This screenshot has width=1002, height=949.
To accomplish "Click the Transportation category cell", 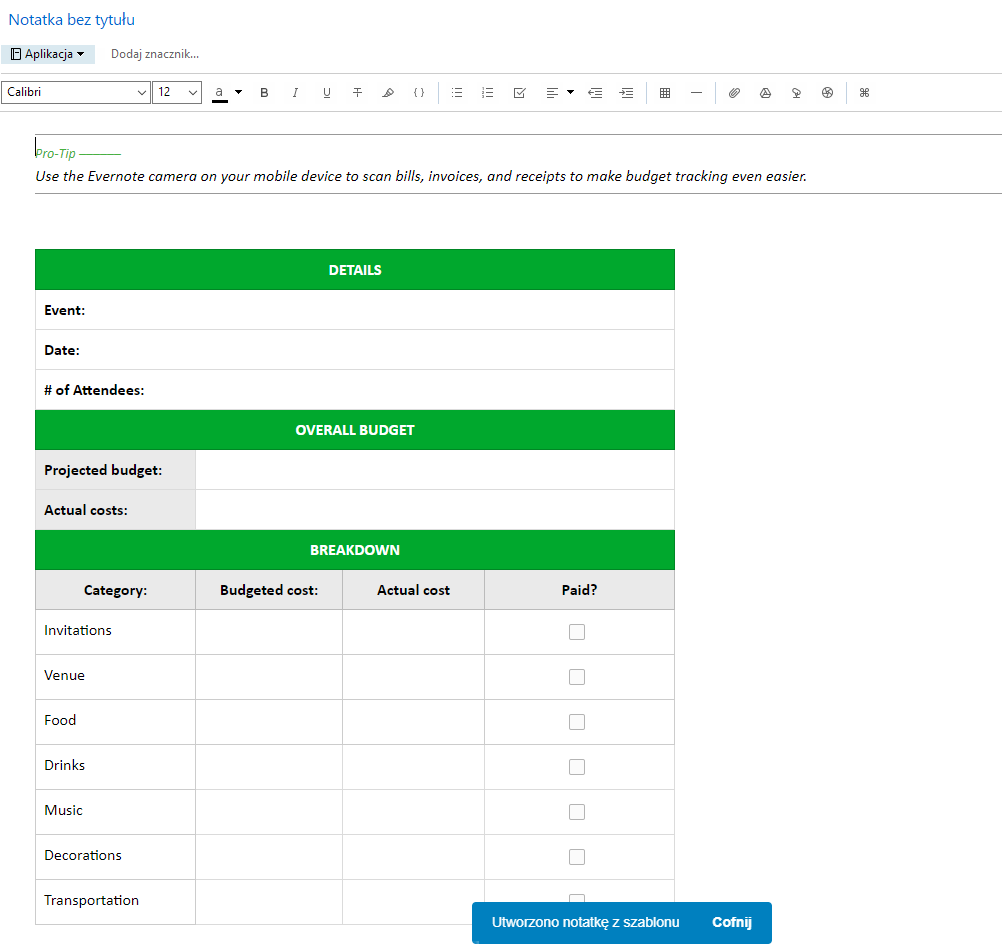I will pos(115,902).
